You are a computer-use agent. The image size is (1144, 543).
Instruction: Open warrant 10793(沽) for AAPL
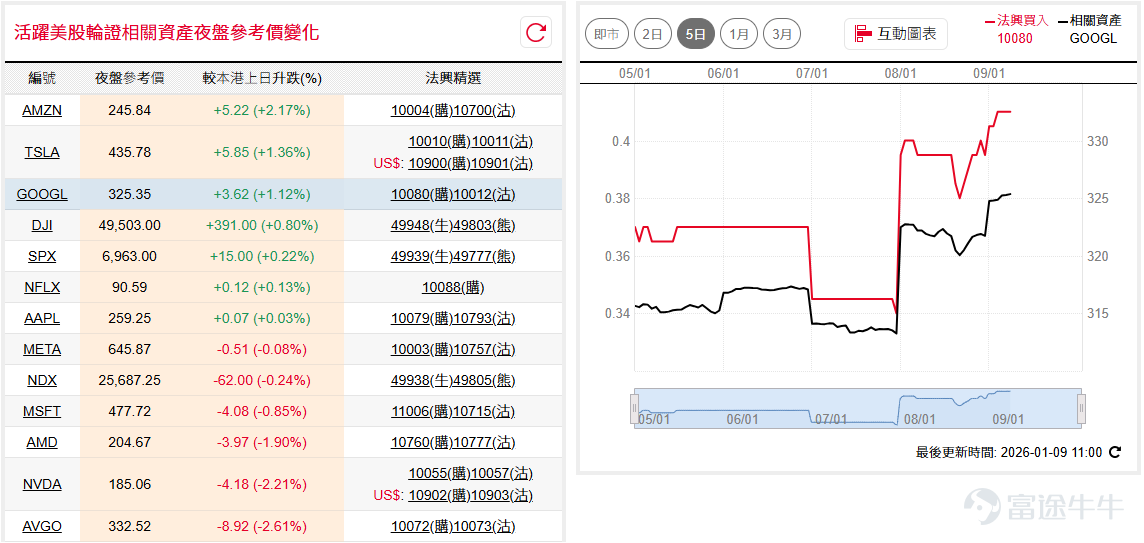tap(484, 319)
